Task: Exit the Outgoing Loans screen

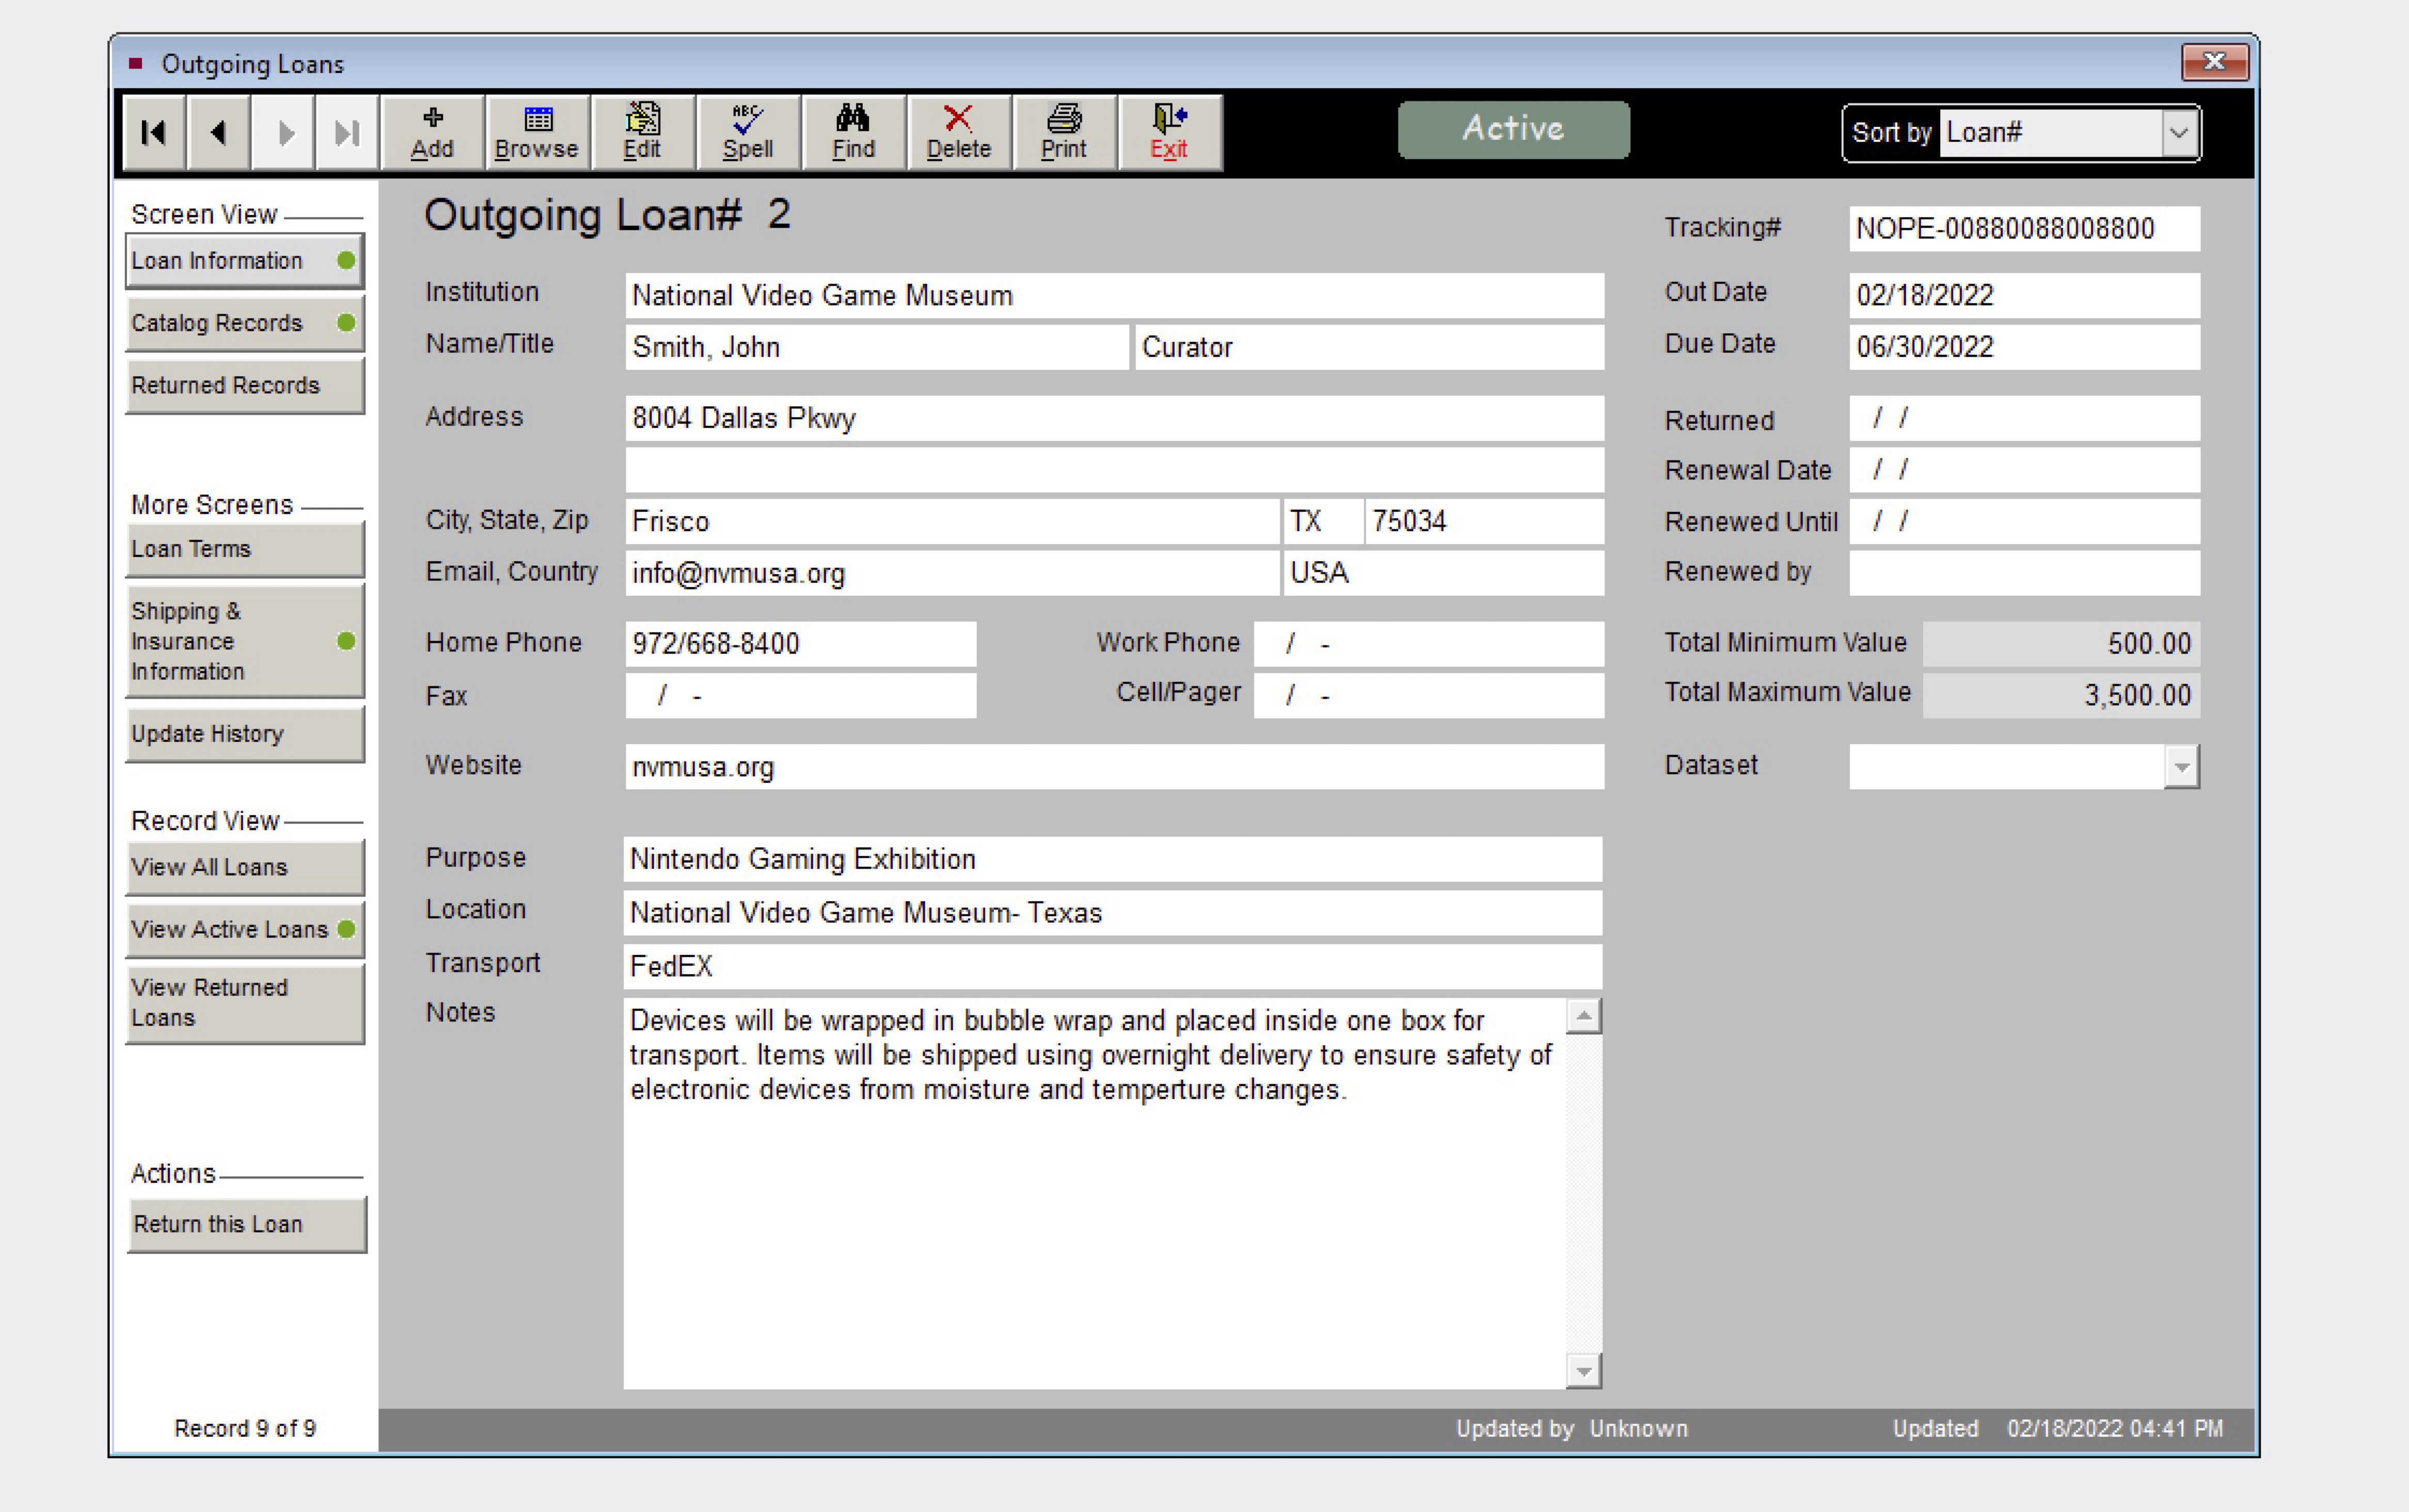Action: [x=1168, y=133]
